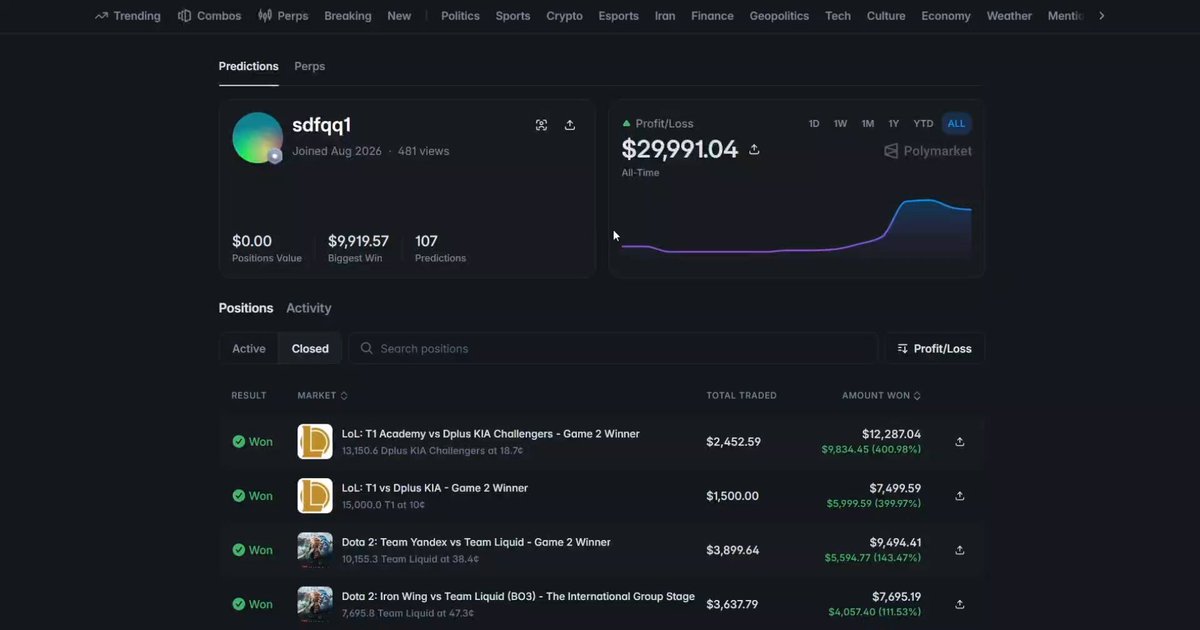Image resolution: width=1200 pixels, height=630 pixels.
Task: Open the Esports category
Action: [x=618, y=16]
